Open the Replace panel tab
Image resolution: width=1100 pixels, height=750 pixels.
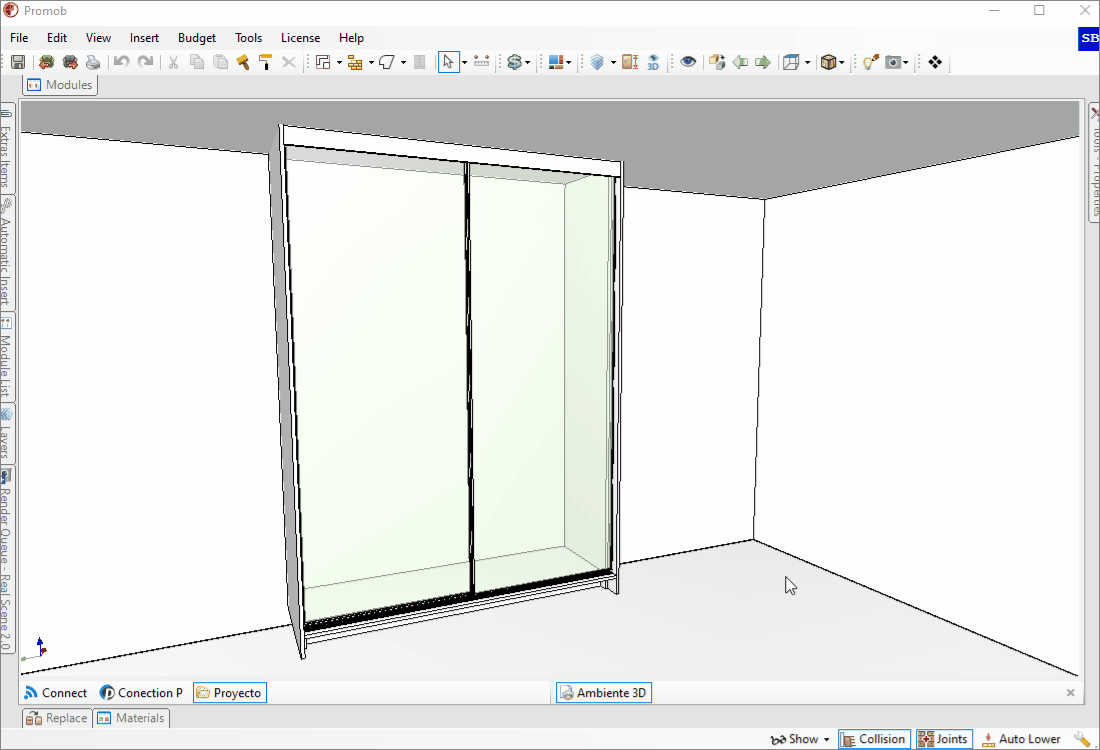[57, 718]
